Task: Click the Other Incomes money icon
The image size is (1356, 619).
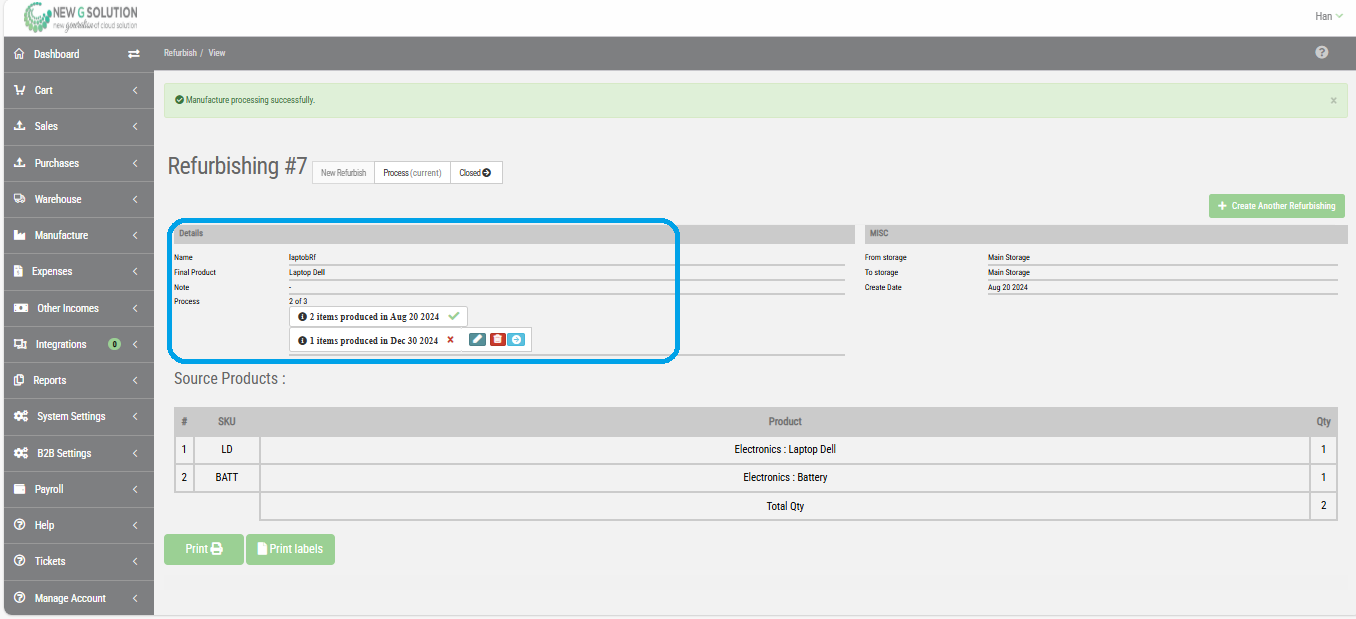Action: click(20, 308)
